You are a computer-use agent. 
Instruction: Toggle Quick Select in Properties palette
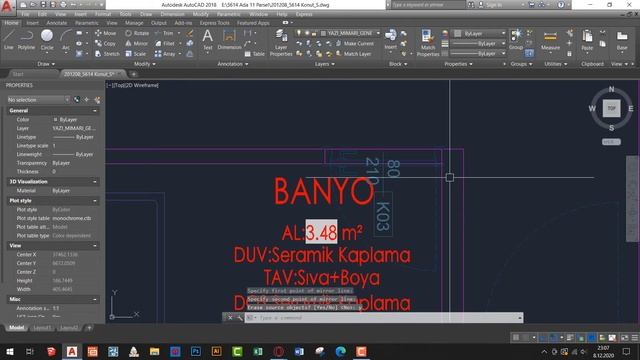point(97,100)
